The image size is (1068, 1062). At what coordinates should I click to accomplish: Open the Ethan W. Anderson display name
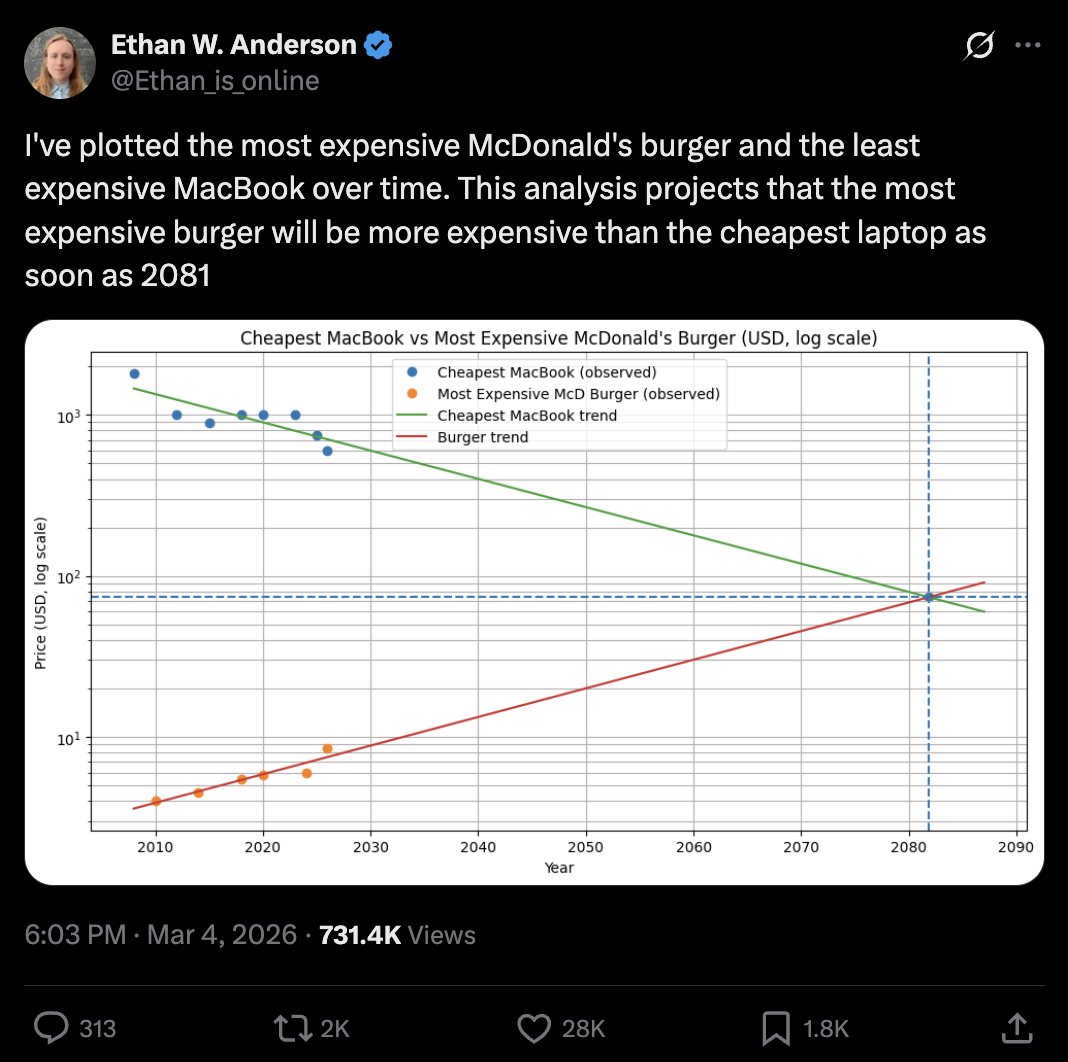pos(233,45)
